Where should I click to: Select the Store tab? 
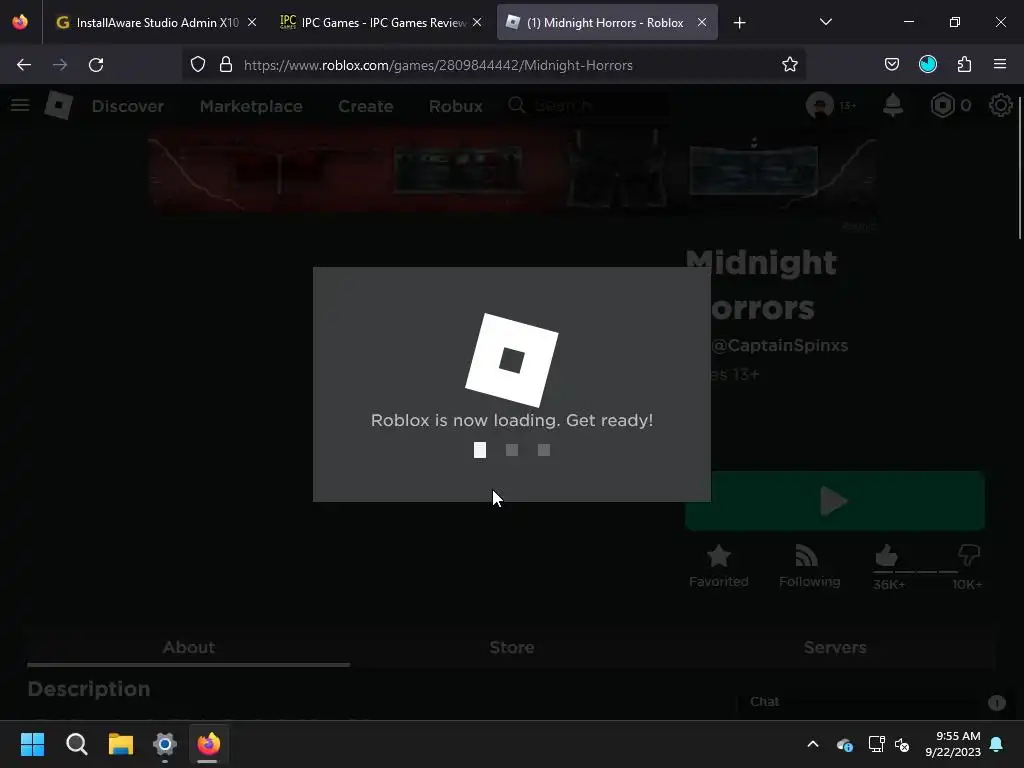512,647
